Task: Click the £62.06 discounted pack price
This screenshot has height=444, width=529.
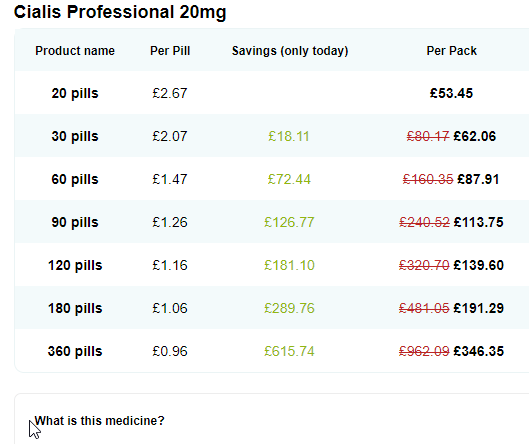Action: coord(475,136)
